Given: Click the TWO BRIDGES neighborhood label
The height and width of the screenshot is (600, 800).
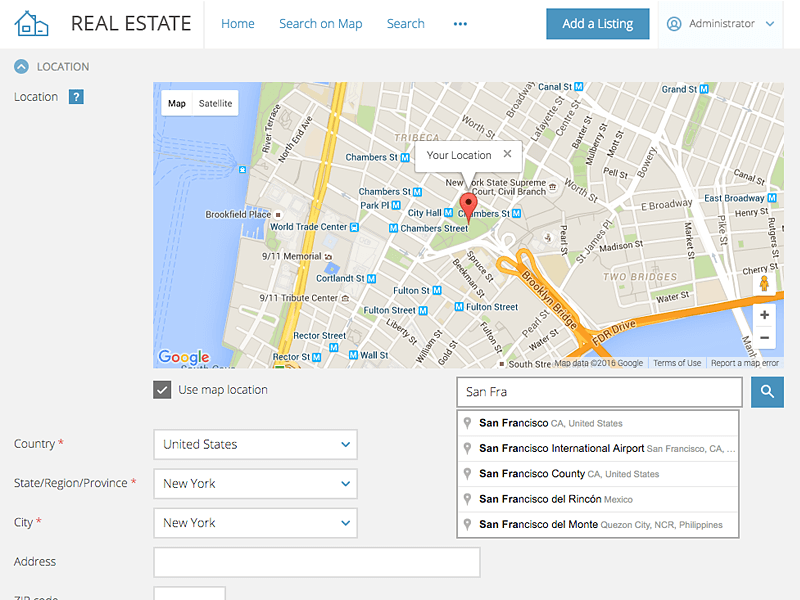Looking at the screenshot, I should [640, 277].
